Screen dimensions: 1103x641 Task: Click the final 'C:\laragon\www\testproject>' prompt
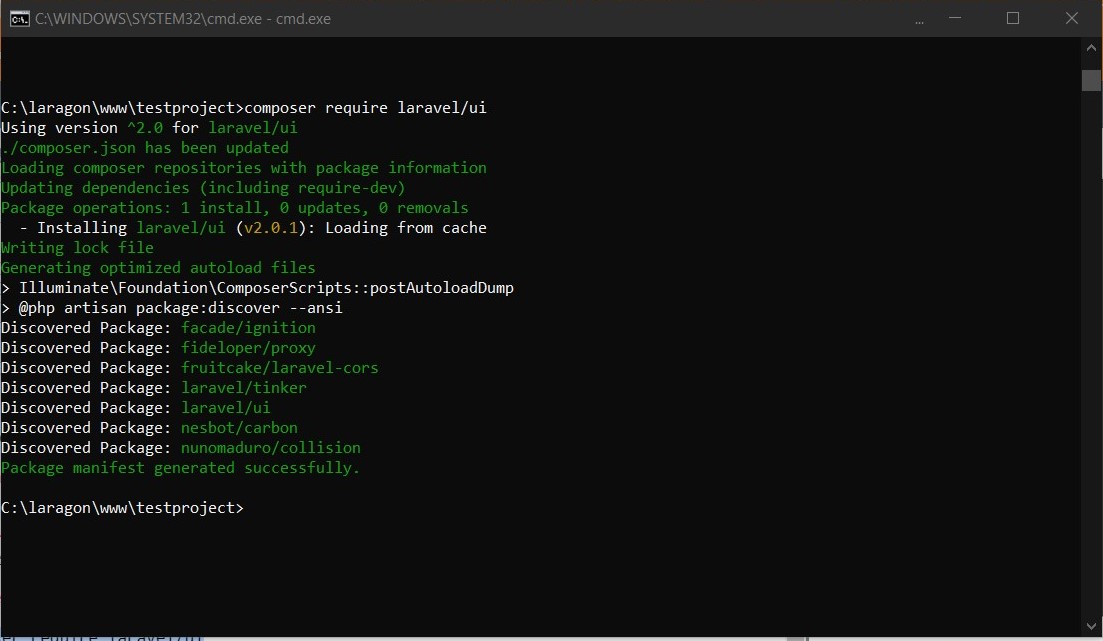tap(122, 508)
